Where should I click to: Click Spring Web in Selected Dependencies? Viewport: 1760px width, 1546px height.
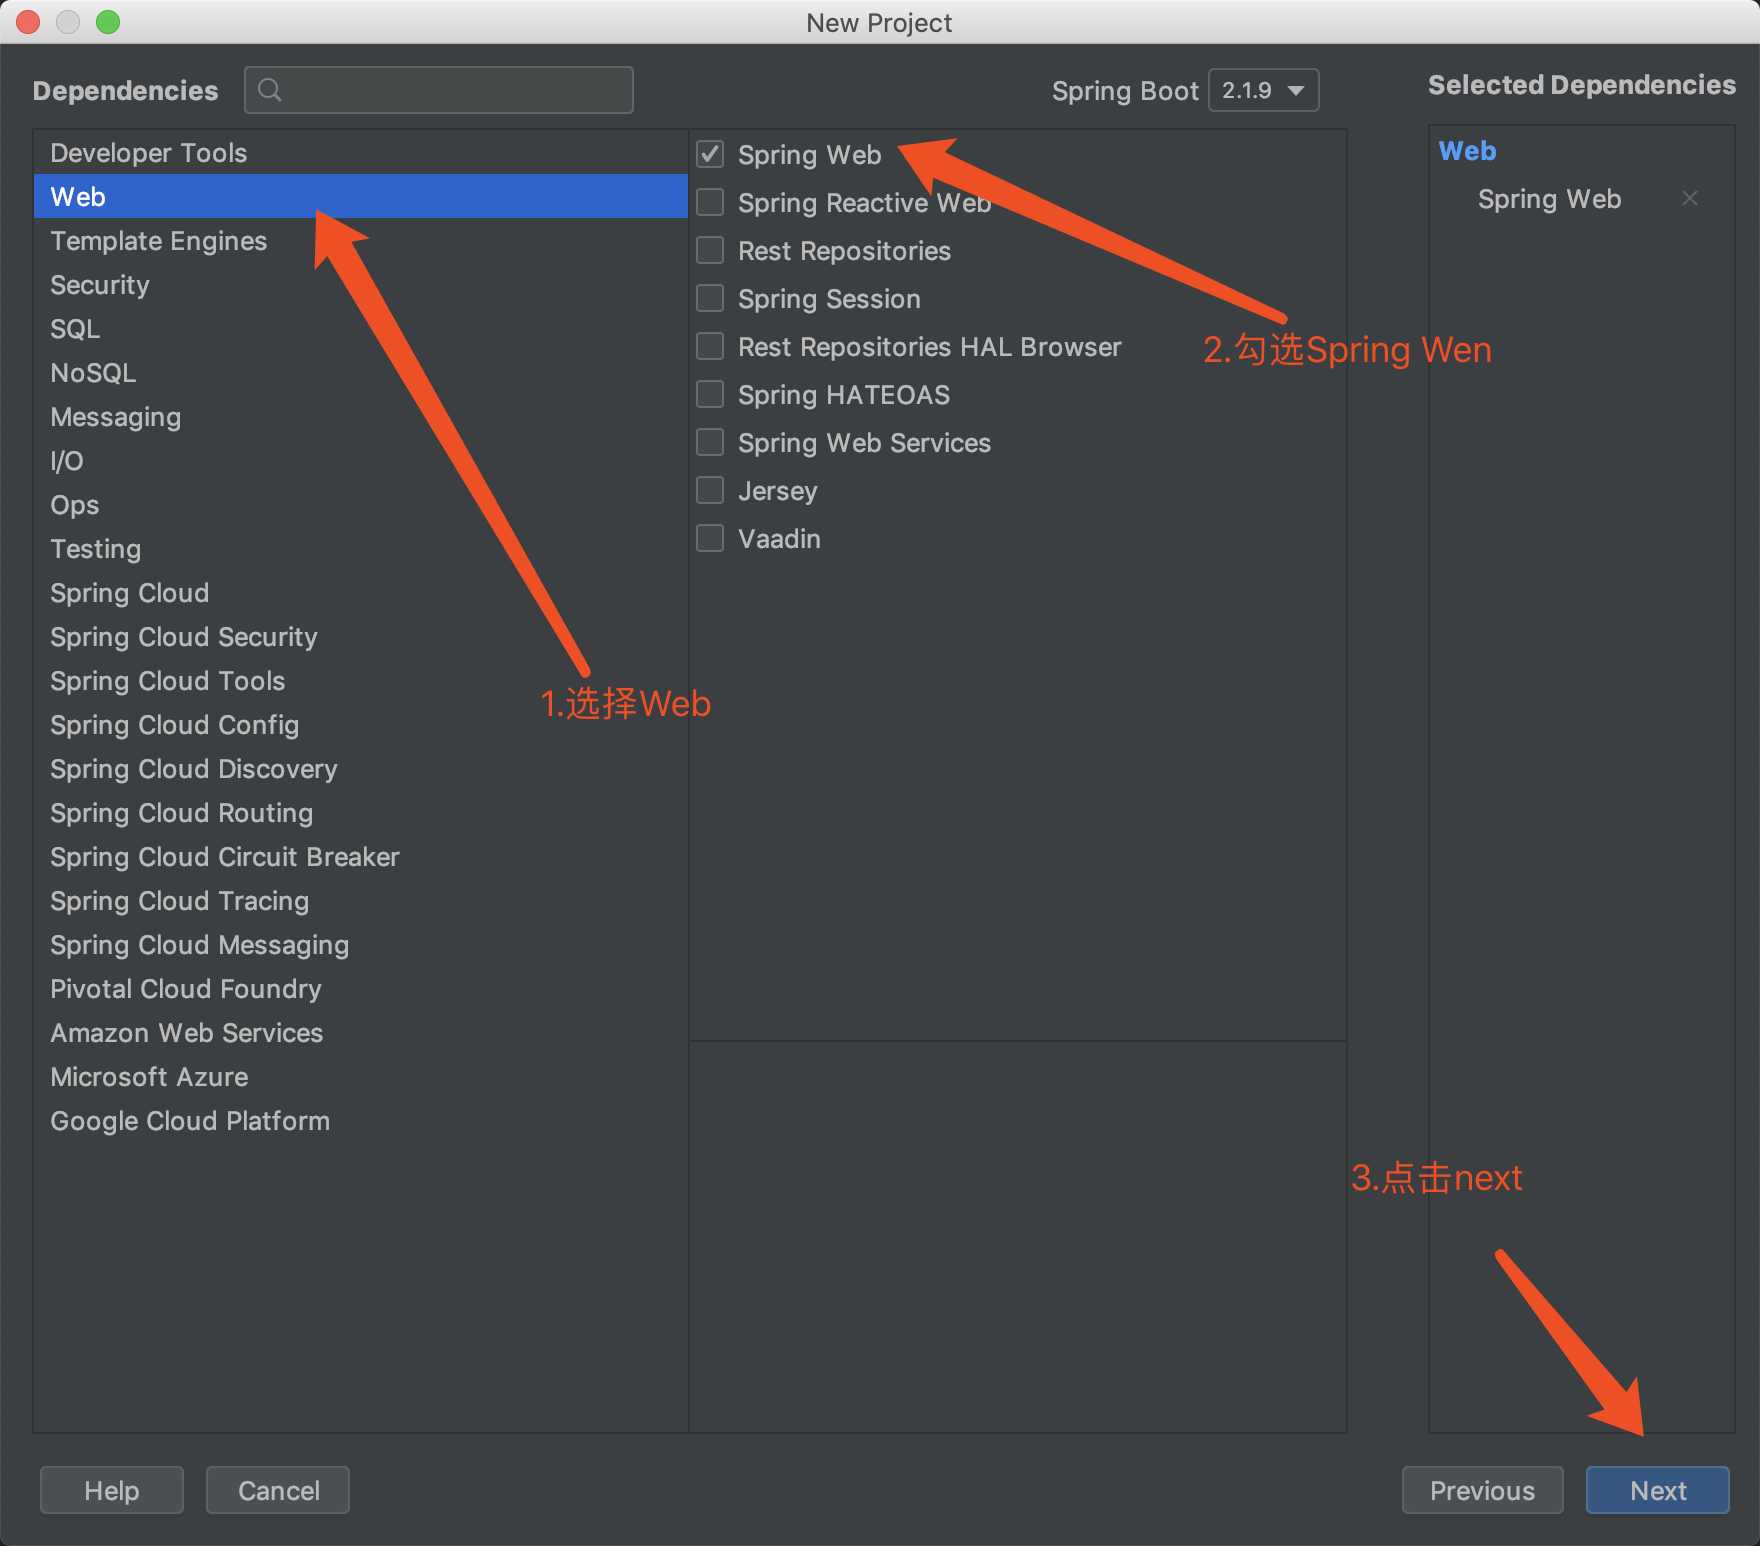point(1549,199)
